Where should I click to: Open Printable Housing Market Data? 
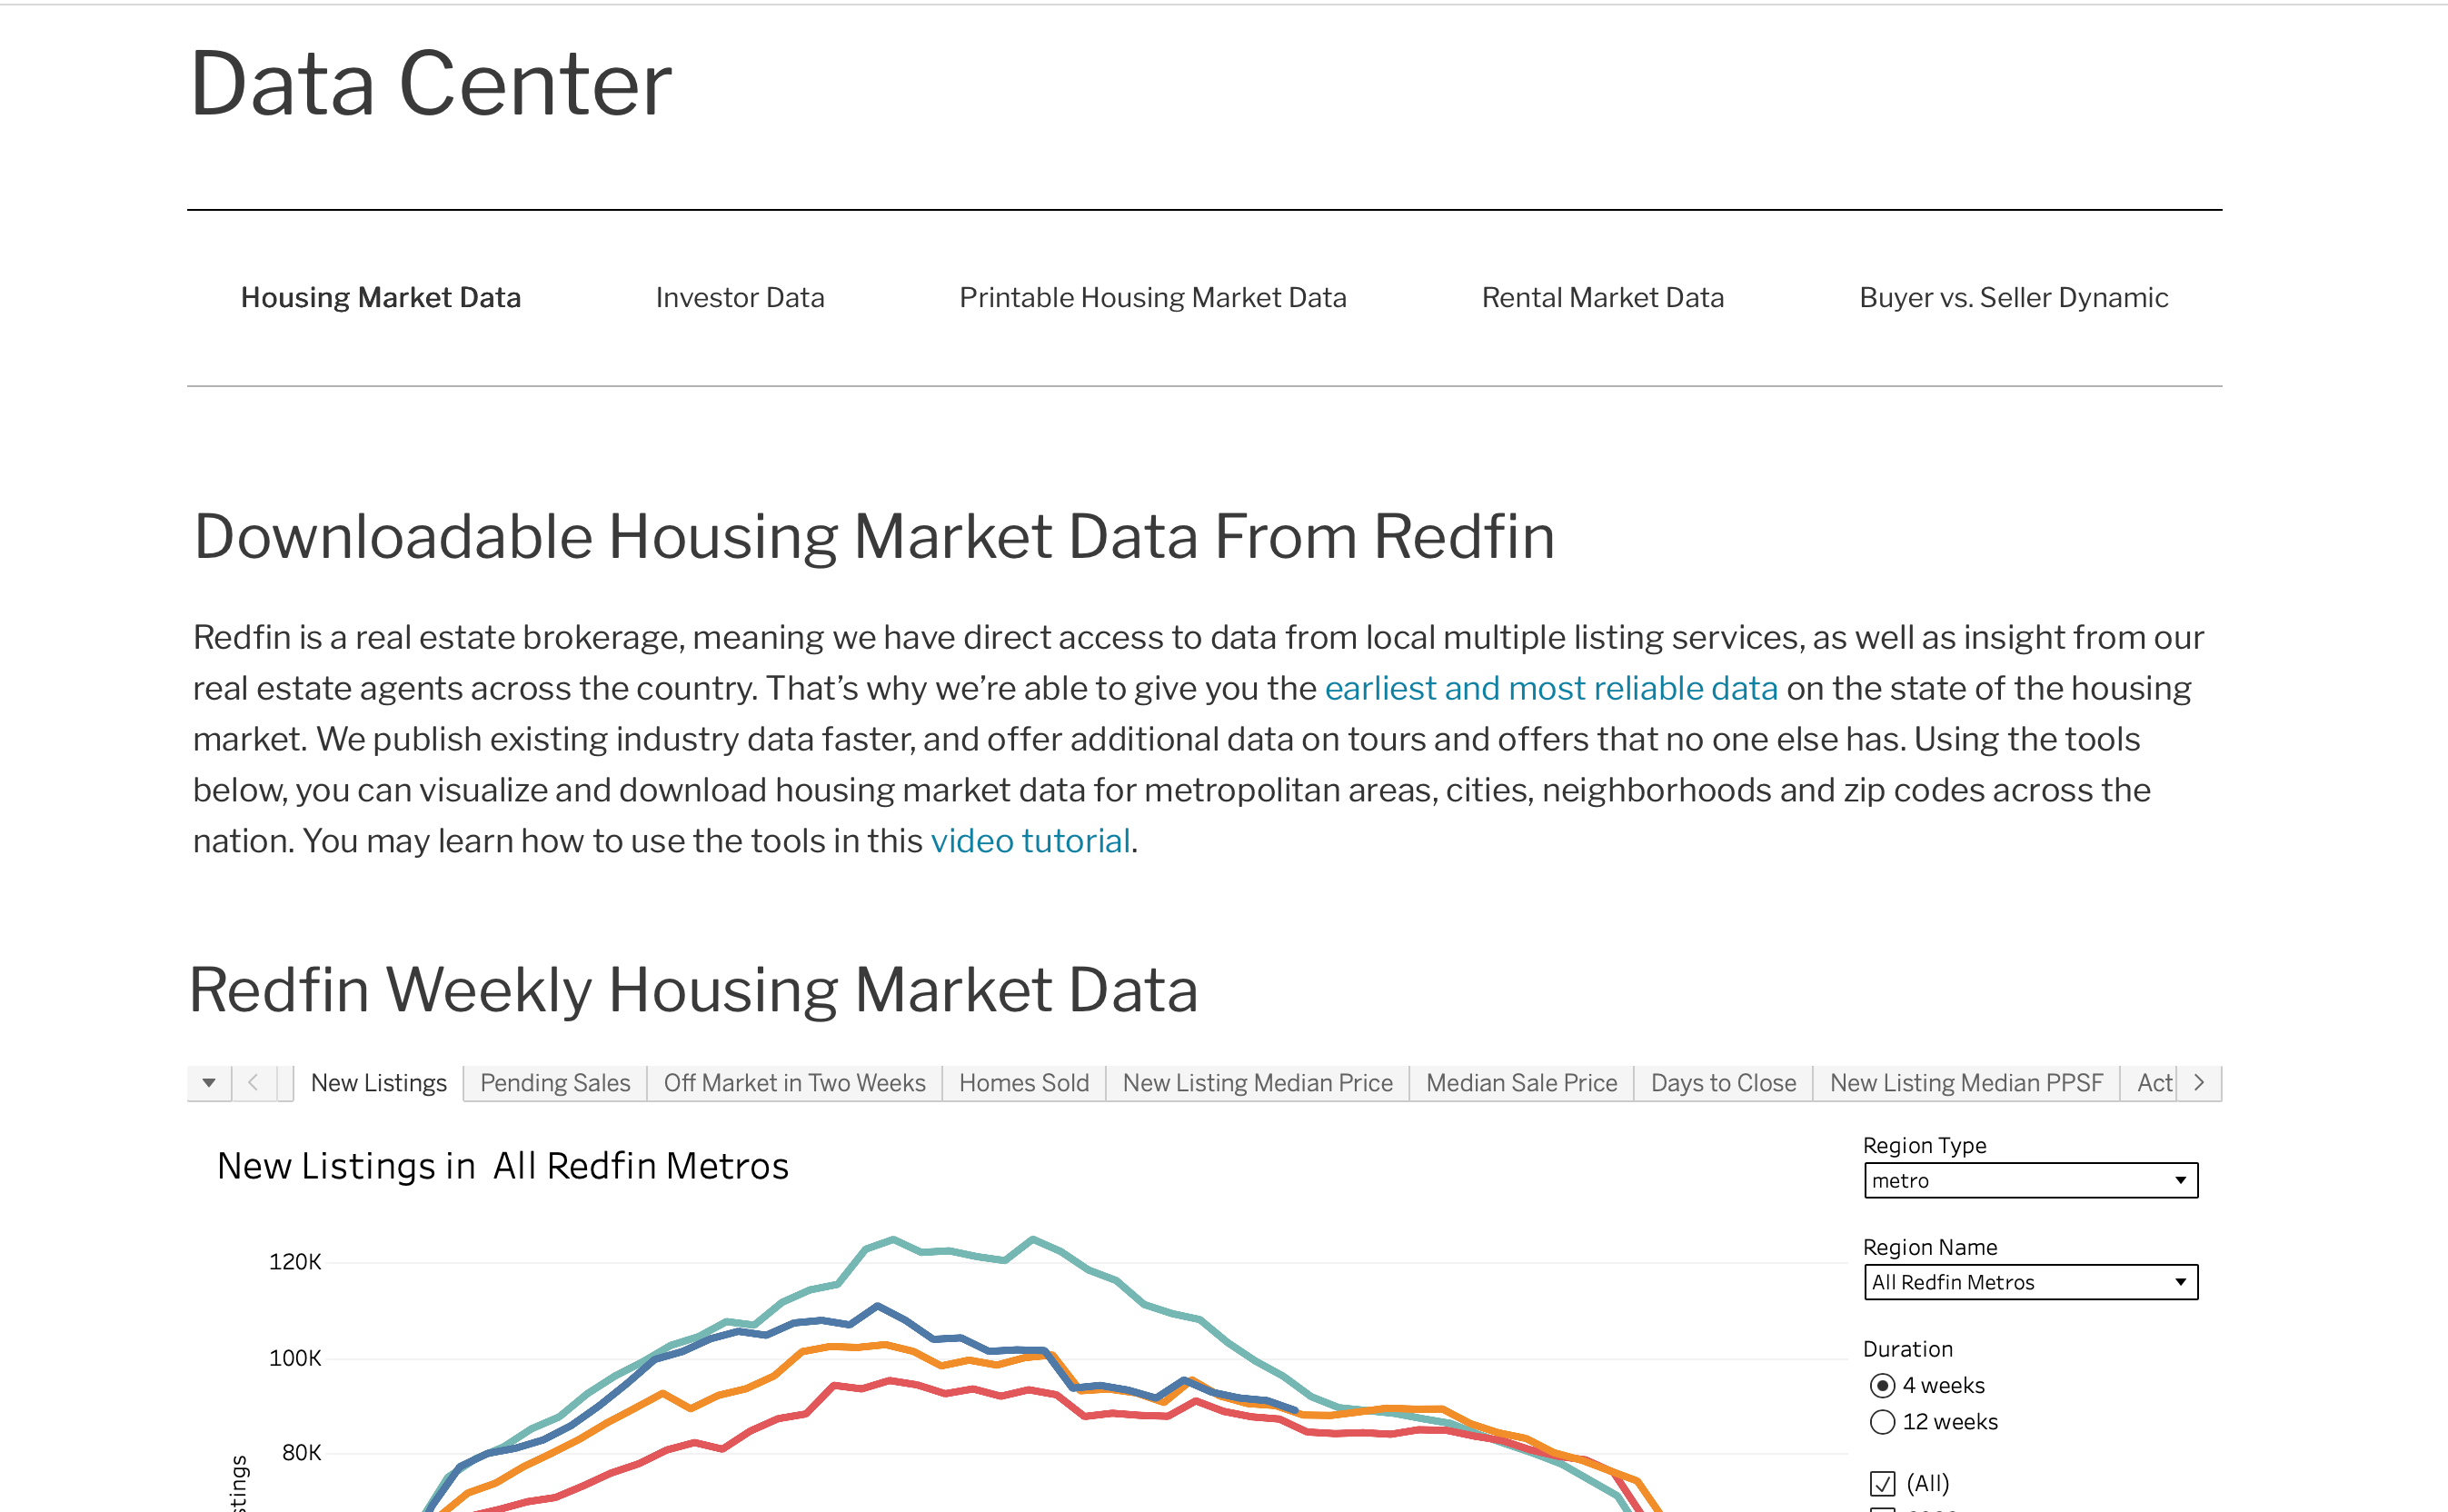pyautogui.click(x=1152, y=298)
